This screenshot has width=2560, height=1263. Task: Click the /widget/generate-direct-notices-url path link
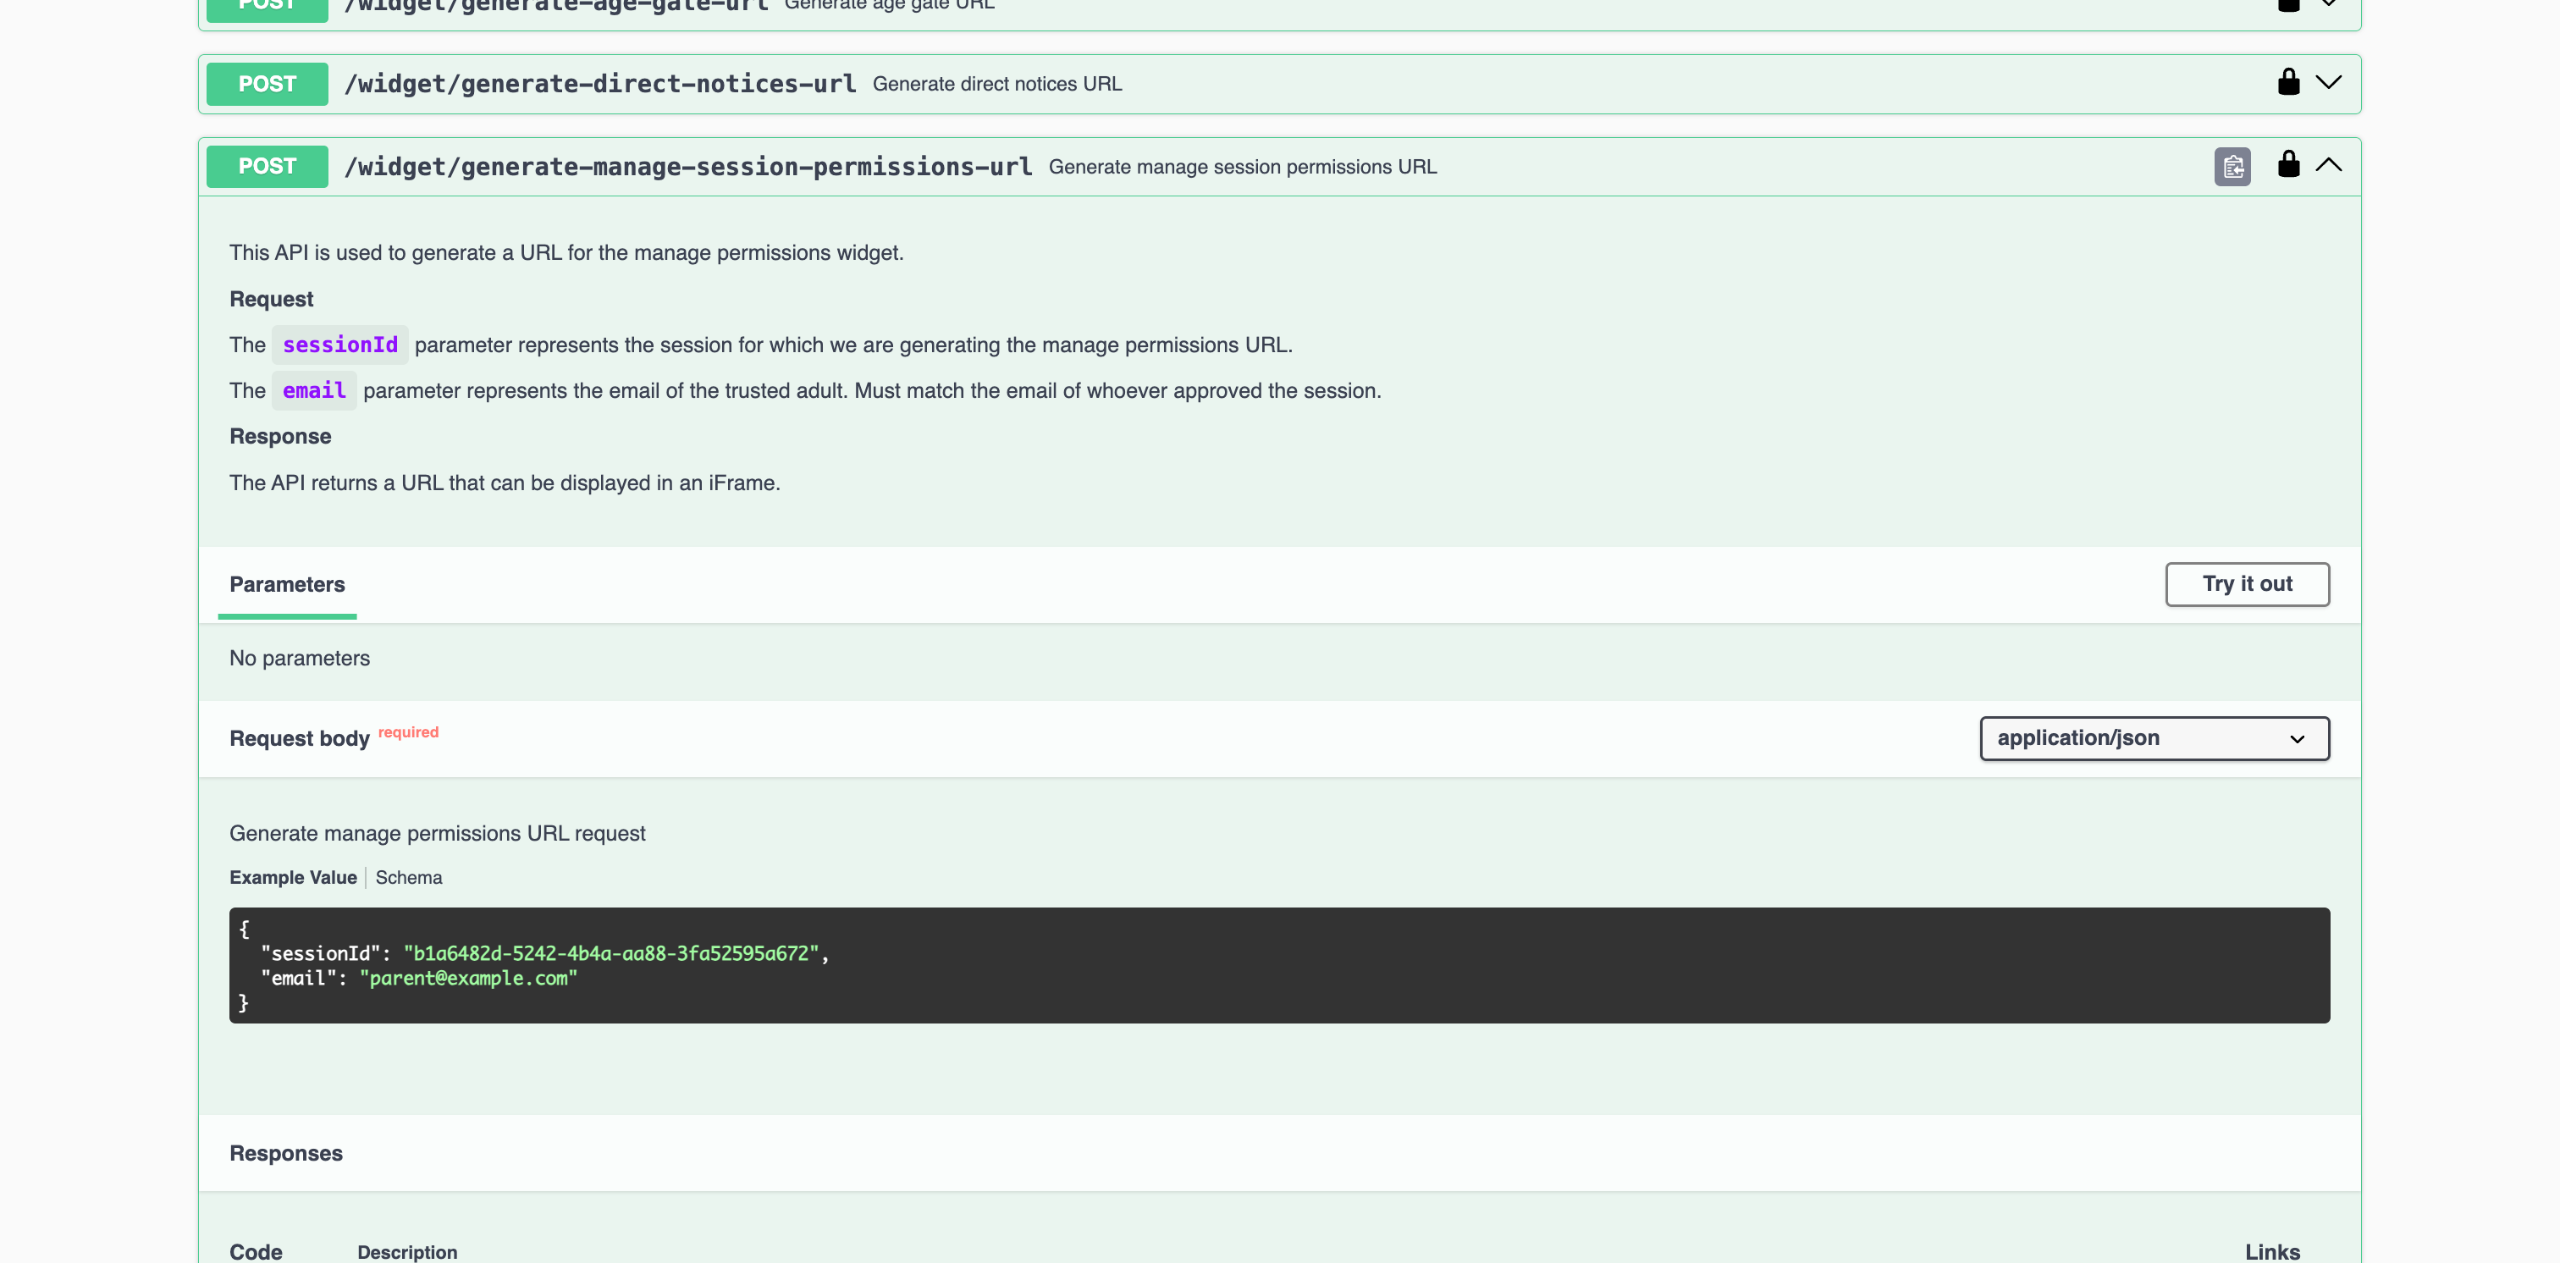tap(600, 84)
